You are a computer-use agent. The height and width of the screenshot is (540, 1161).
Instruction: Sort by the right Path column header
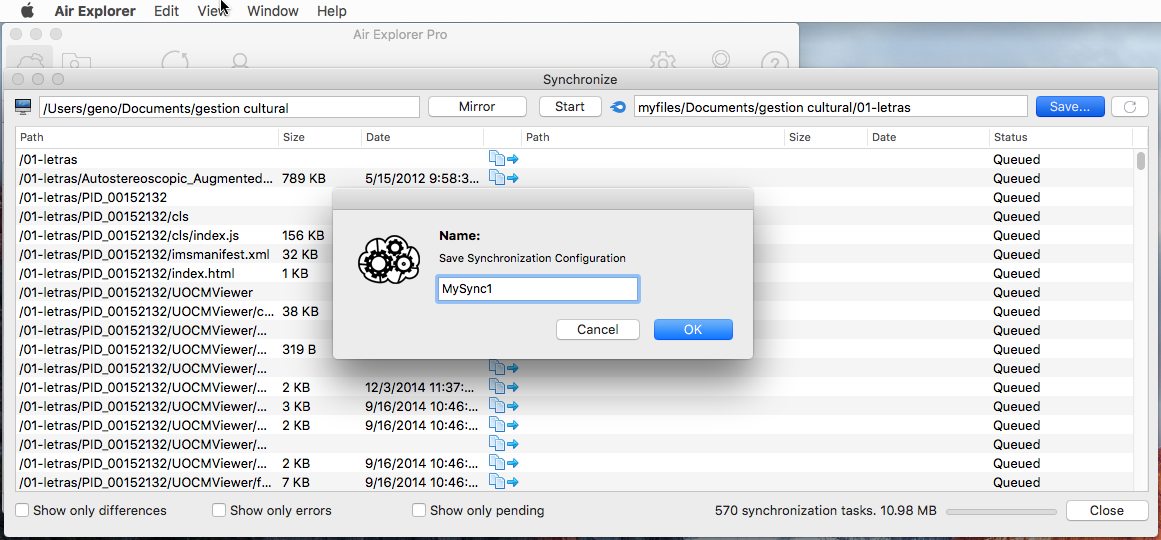(653, 137)
